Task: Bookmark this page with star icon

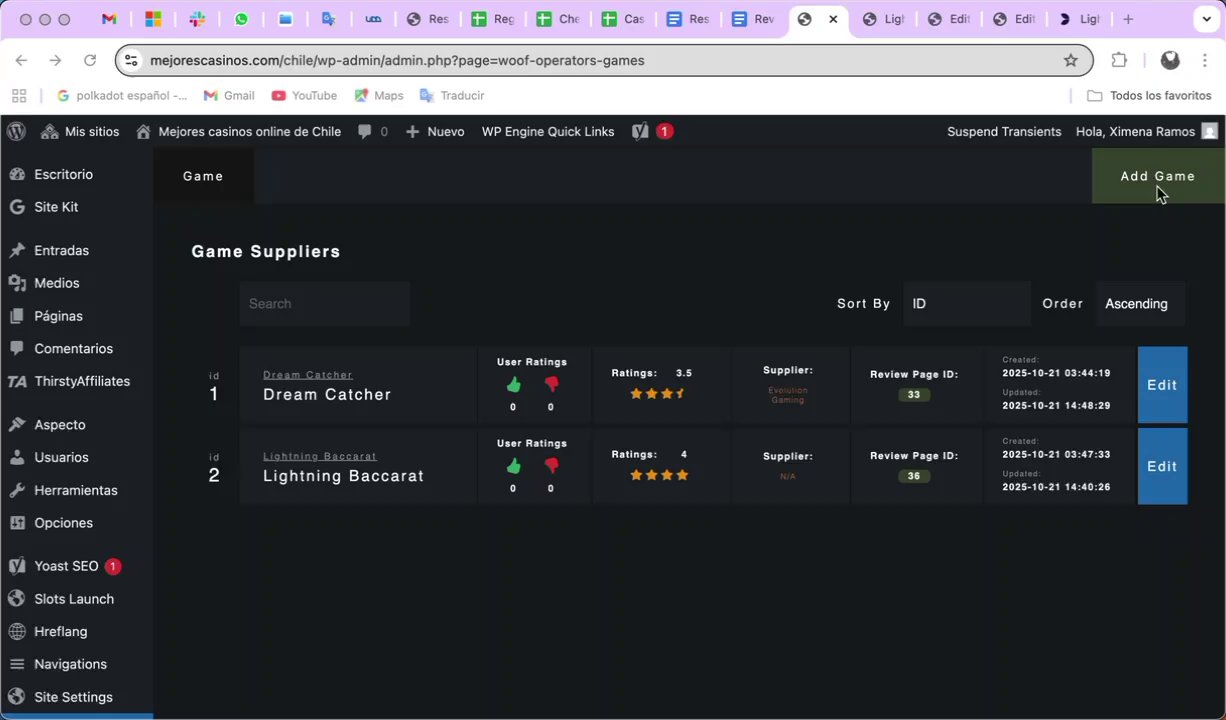Action: [x=1071, y=60]
